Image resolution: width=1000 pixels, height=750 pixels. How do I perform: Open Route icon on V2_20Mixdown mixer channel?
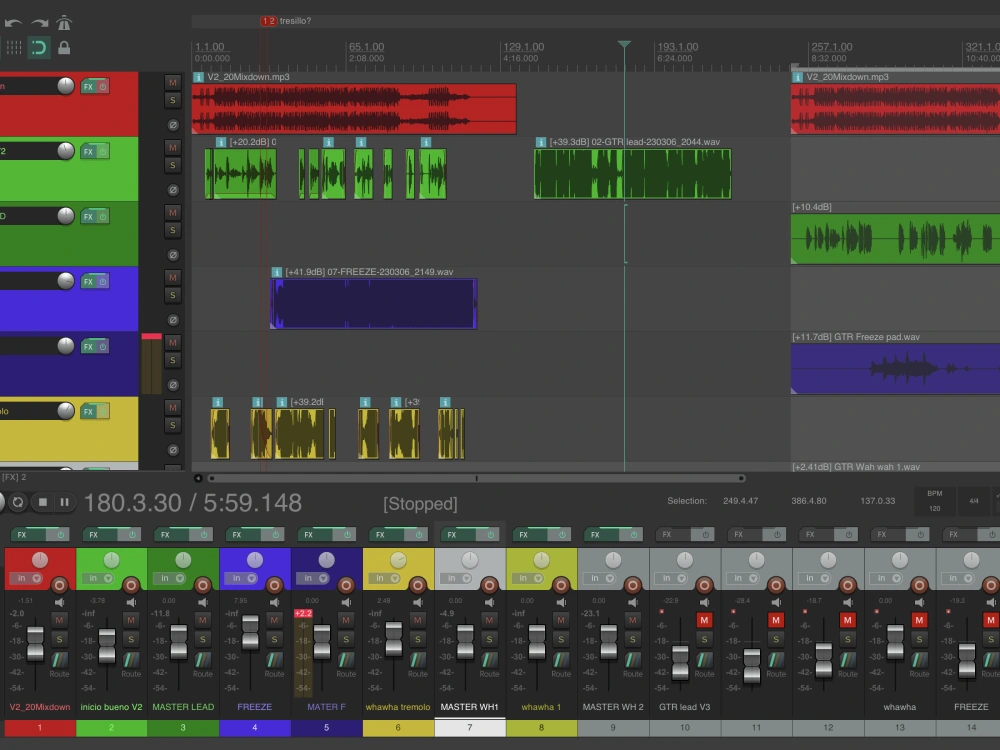[59, 660]
